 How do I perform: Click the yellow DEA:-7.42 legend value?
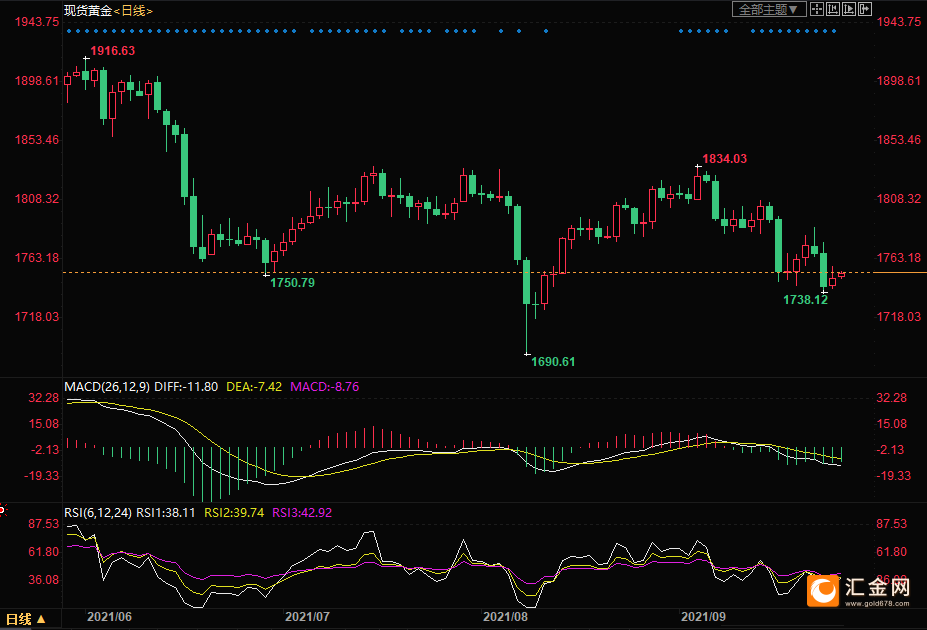(x=254, y=387)
